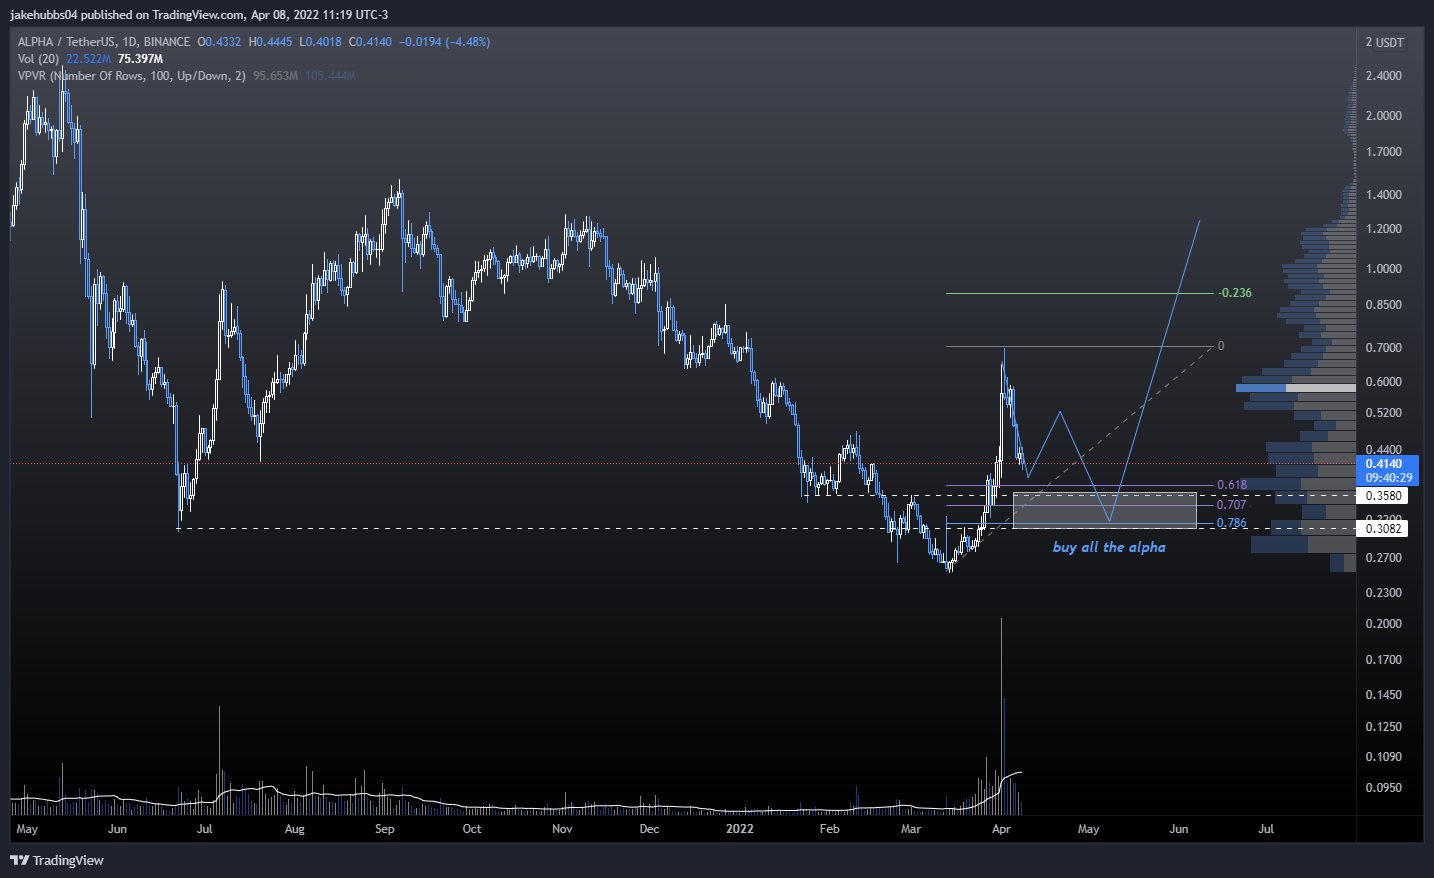Select the 0.786 Fibonacci level label
The image size is (1434, 878).
1231,523
